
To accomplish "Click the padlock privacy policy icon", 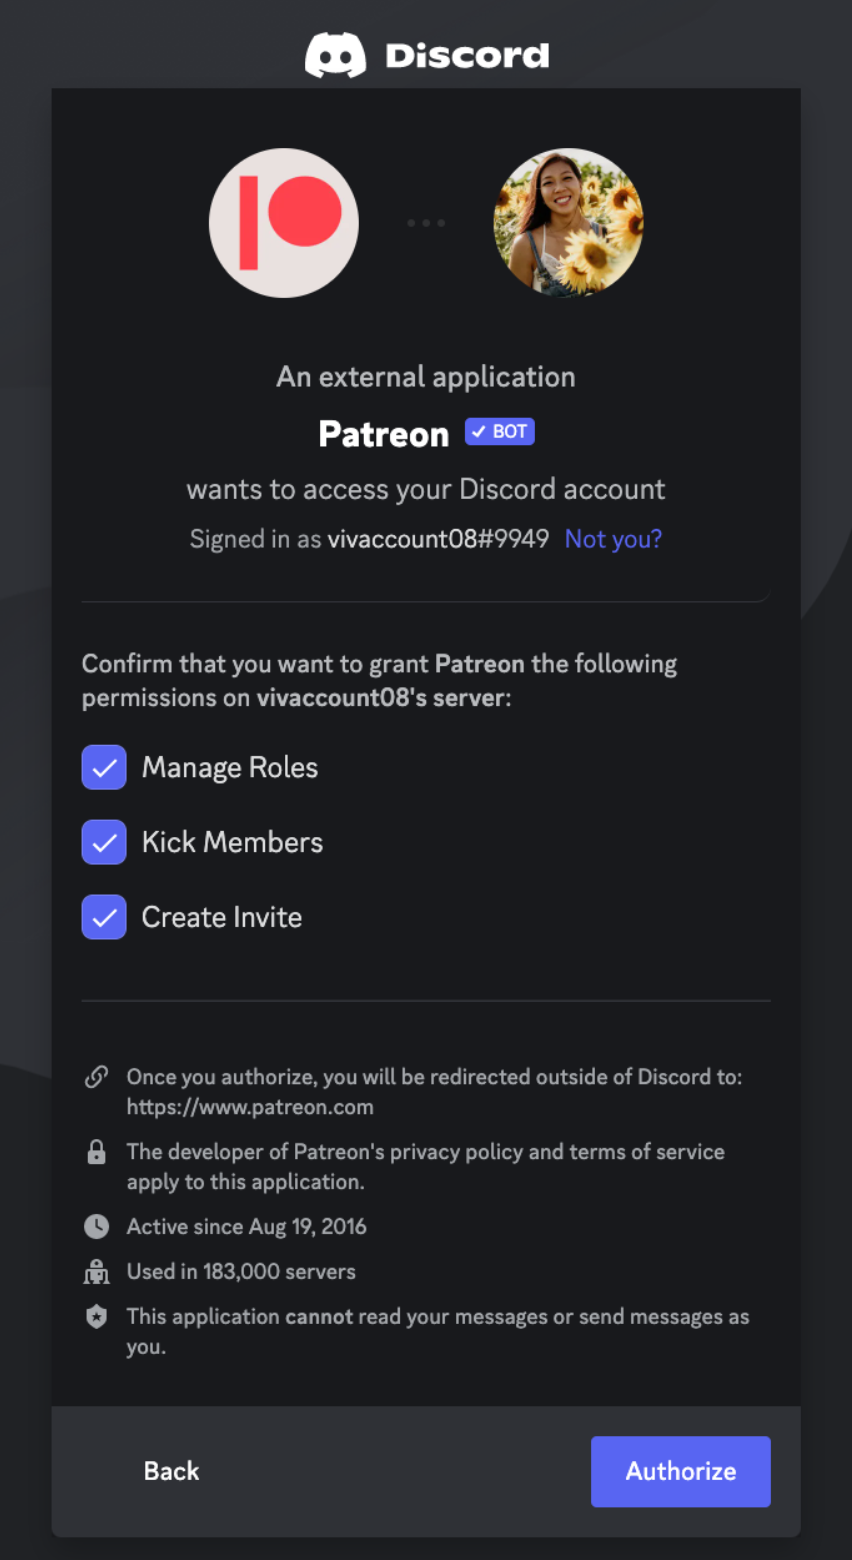I will click(x=96, y=1152).
